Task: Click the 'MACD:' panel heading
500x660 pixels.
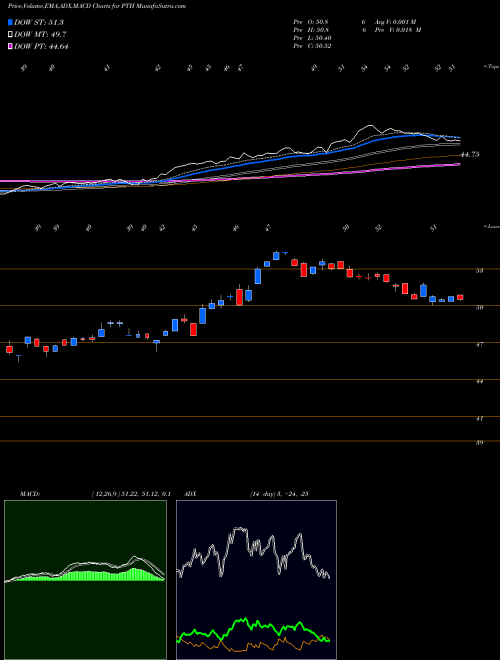Action: click(29, 494)
